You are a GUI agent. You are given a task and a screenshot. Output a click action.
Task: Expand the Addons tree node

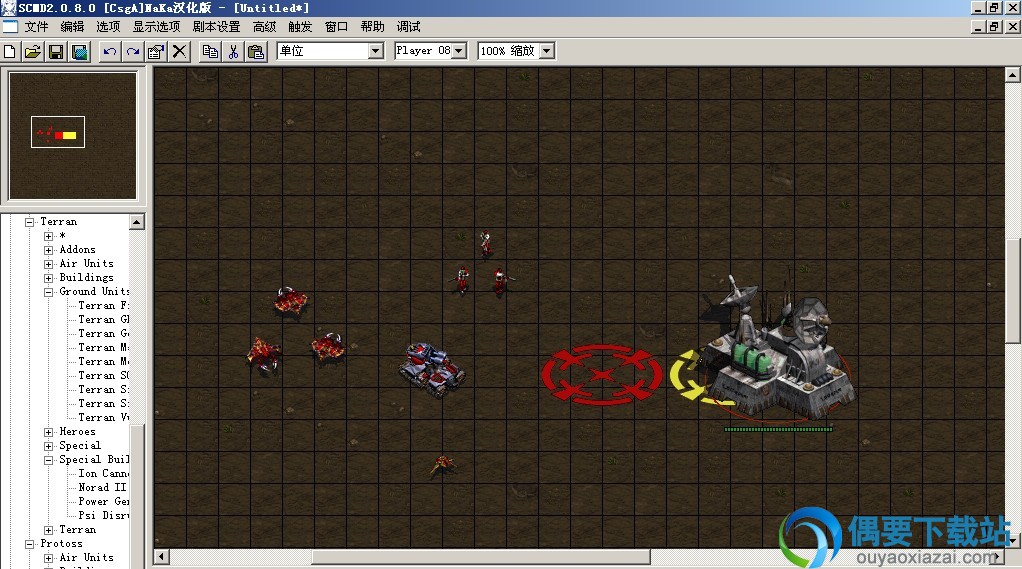48,250
